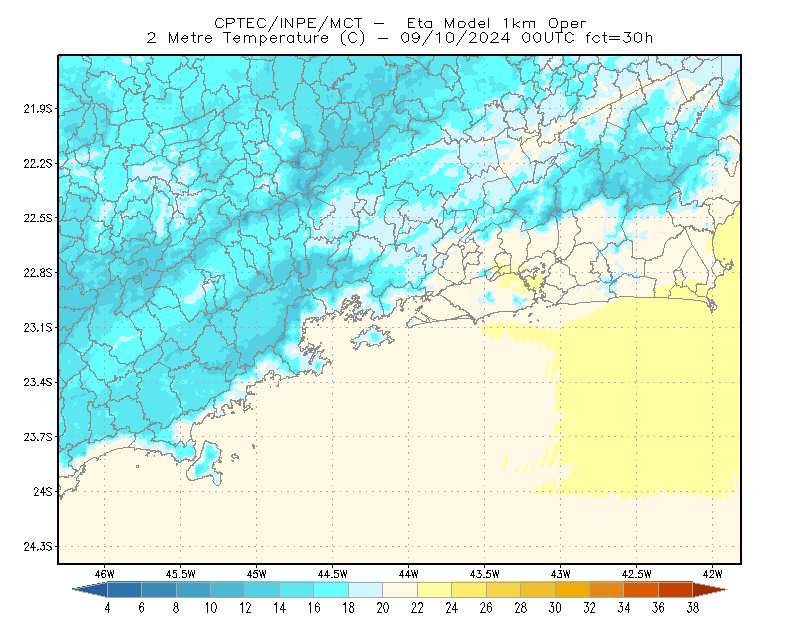
Task: Click the 43W longitude label
Action: pos(560,574)
